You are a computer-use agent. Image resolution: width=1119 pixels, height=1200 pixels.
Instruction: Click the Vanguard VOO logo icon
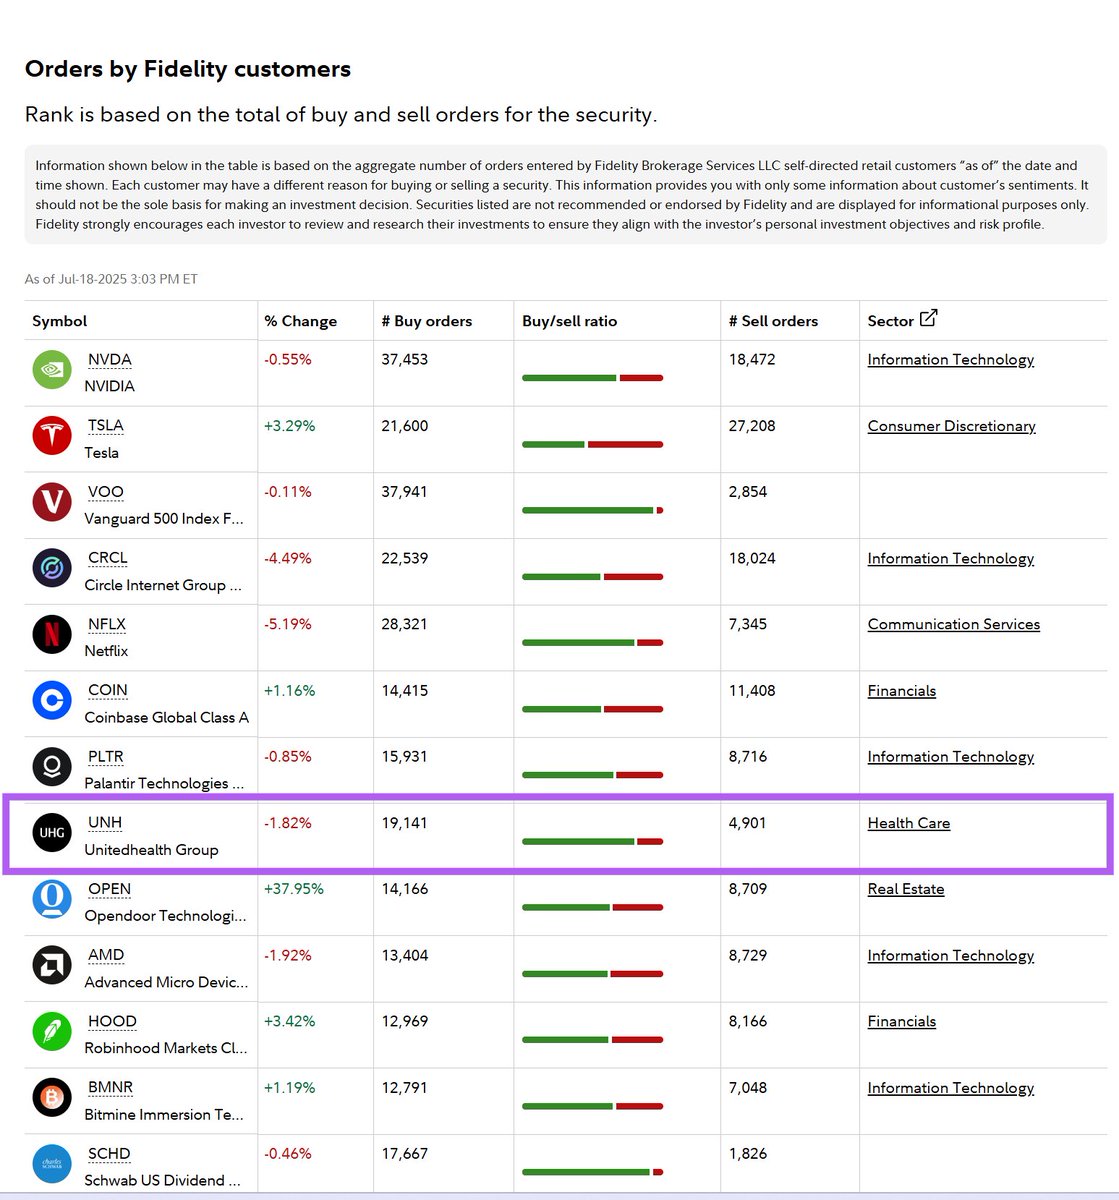pyautogui.click(x=52, y=502)
